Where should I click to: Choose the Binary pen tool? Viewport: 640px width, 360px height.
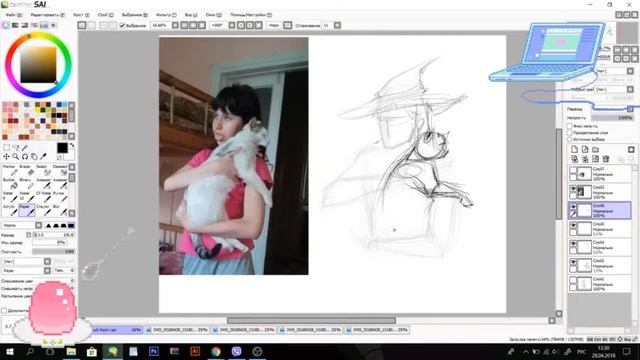tap(27, 184)
